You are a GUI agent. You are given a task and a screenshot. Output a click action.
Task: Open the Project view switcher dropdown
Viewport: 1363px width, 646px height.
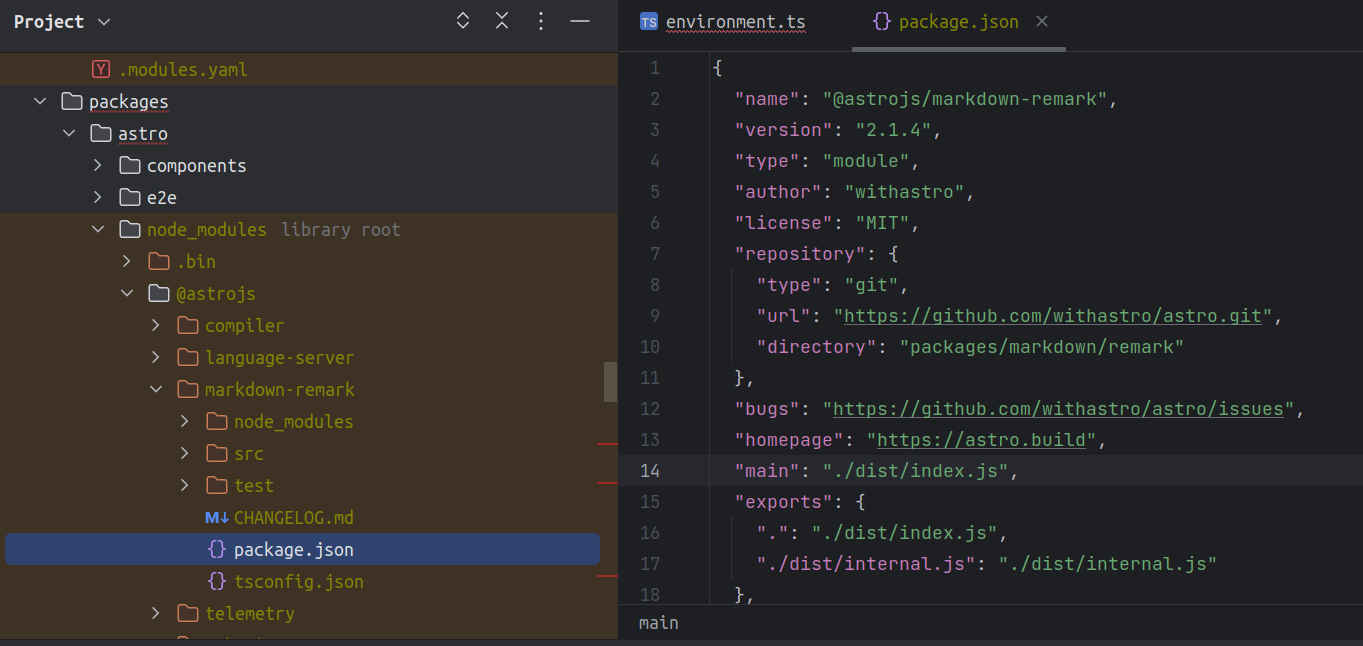(x=62, y=20)
